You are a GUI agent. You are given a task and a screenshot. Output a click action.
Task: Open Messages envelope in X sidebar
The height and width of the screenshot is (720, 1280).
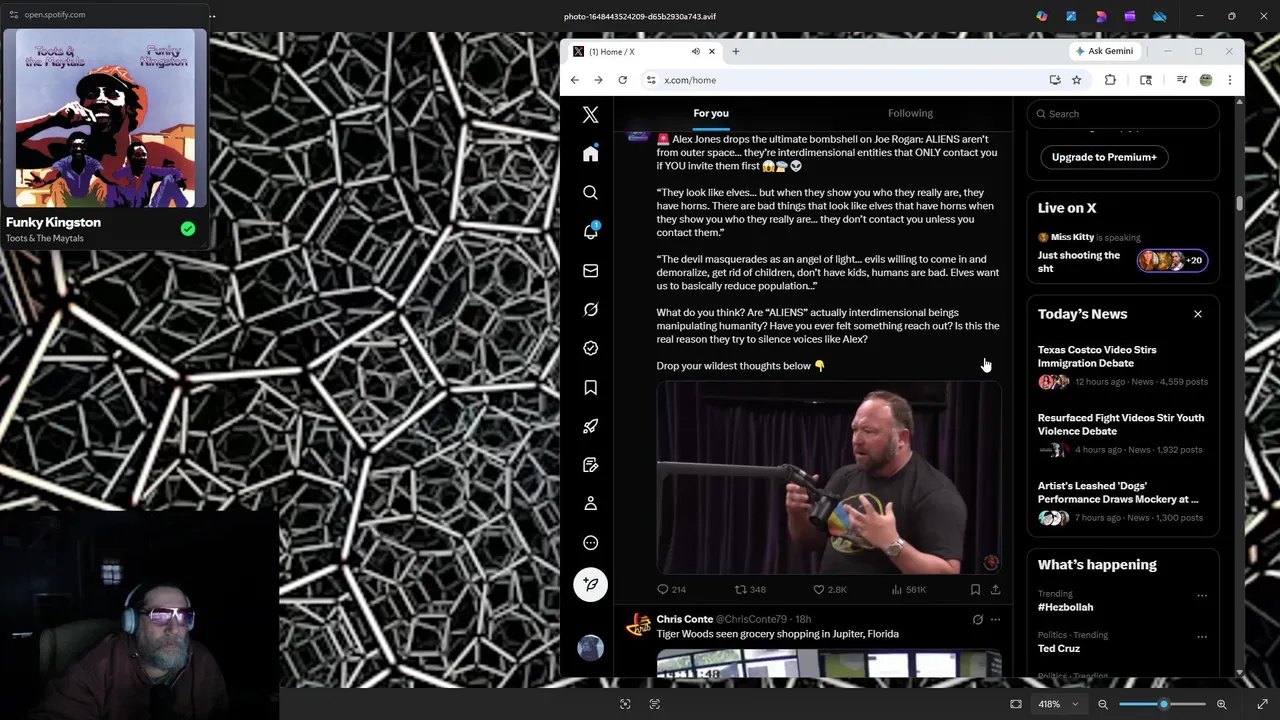click(590, 270)
